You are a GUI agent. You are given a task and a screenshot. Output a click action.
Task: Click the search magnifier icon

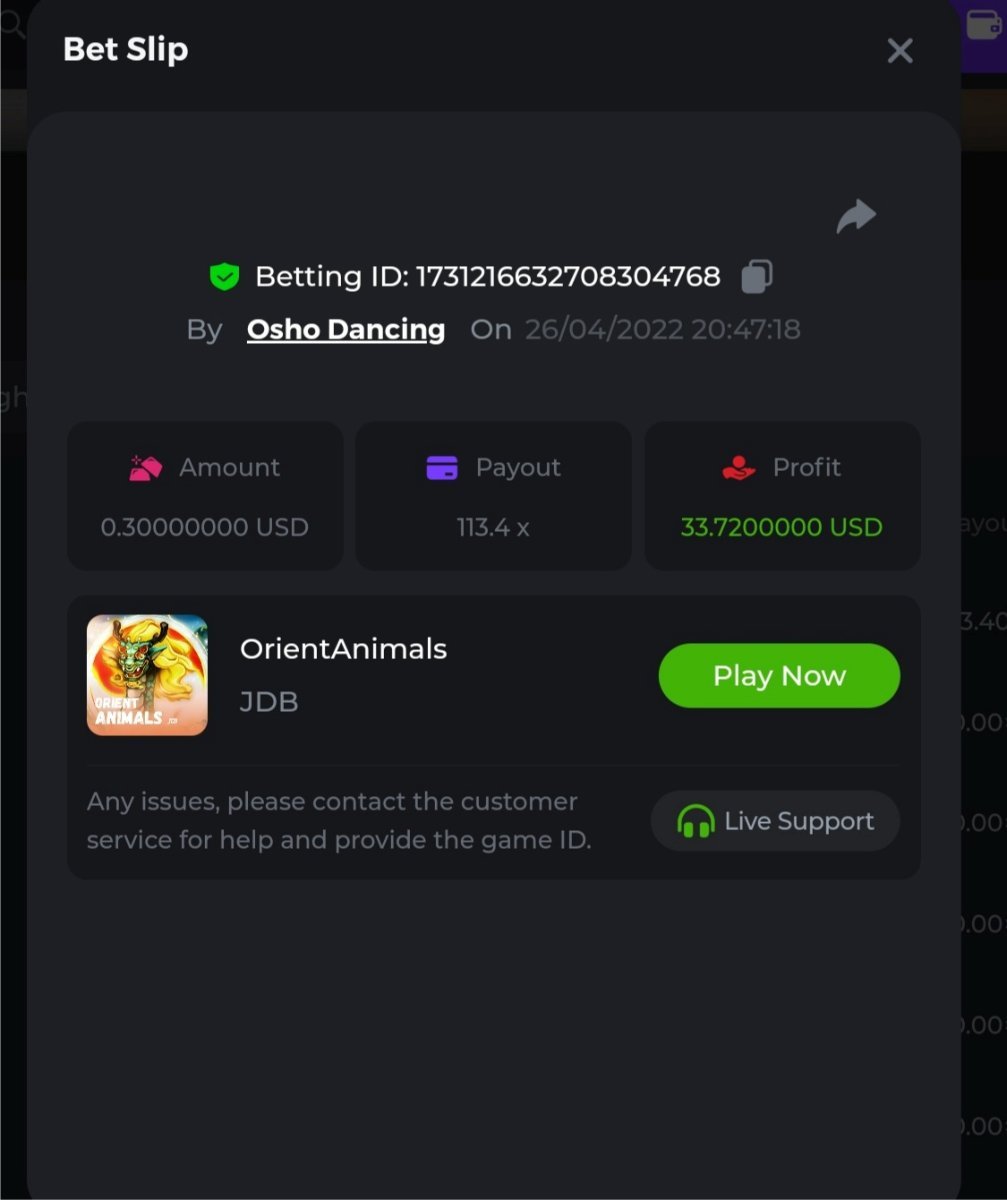(12, 24)
